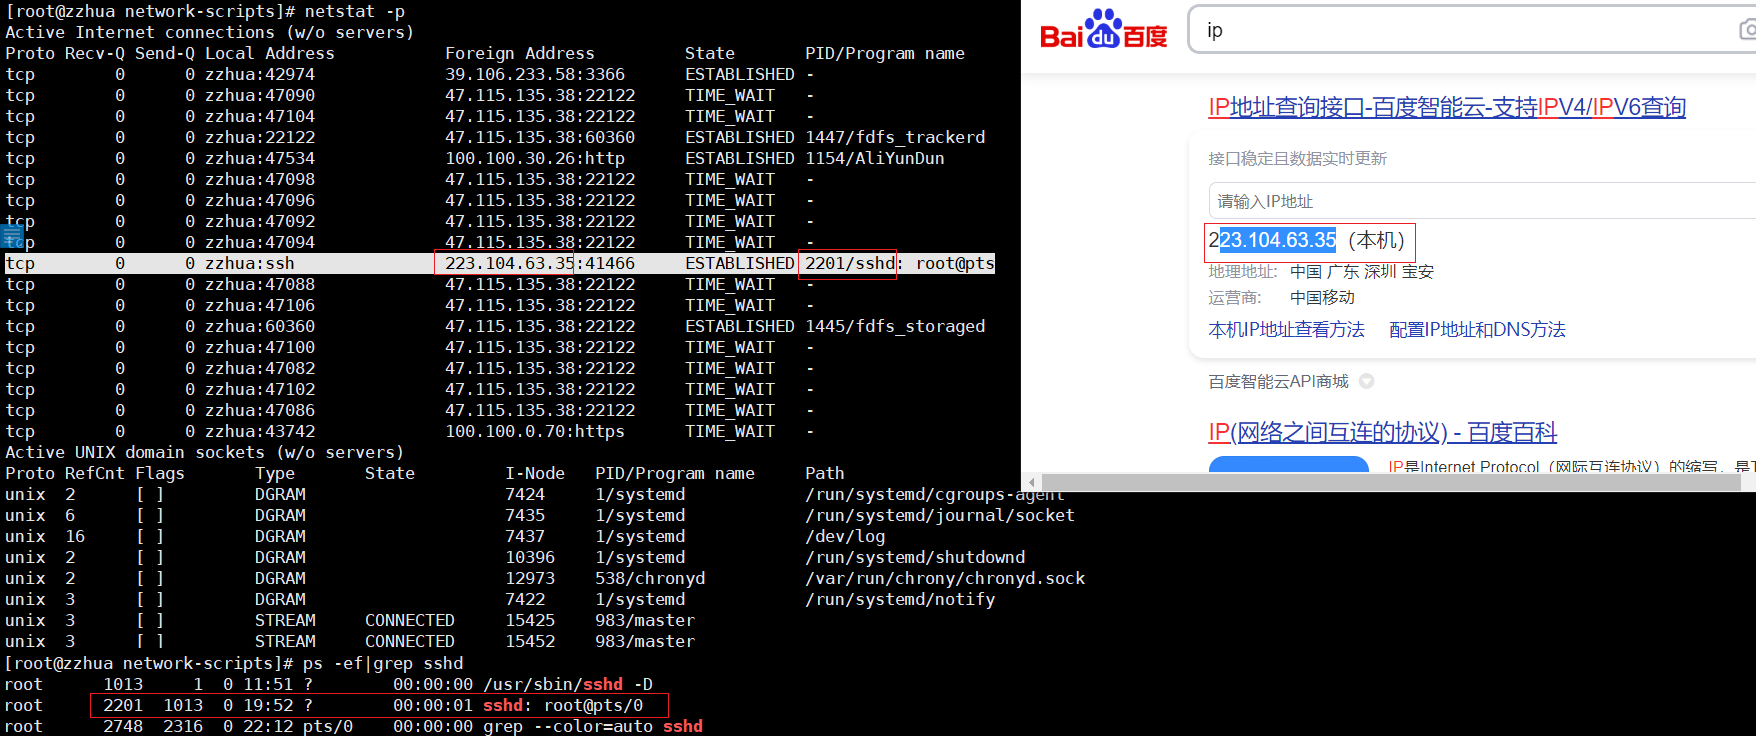This screenshot has height=736, width=1756.
Task: Click the /var/run/chrony/chronyd.sock path
Action: coord(945,578)
